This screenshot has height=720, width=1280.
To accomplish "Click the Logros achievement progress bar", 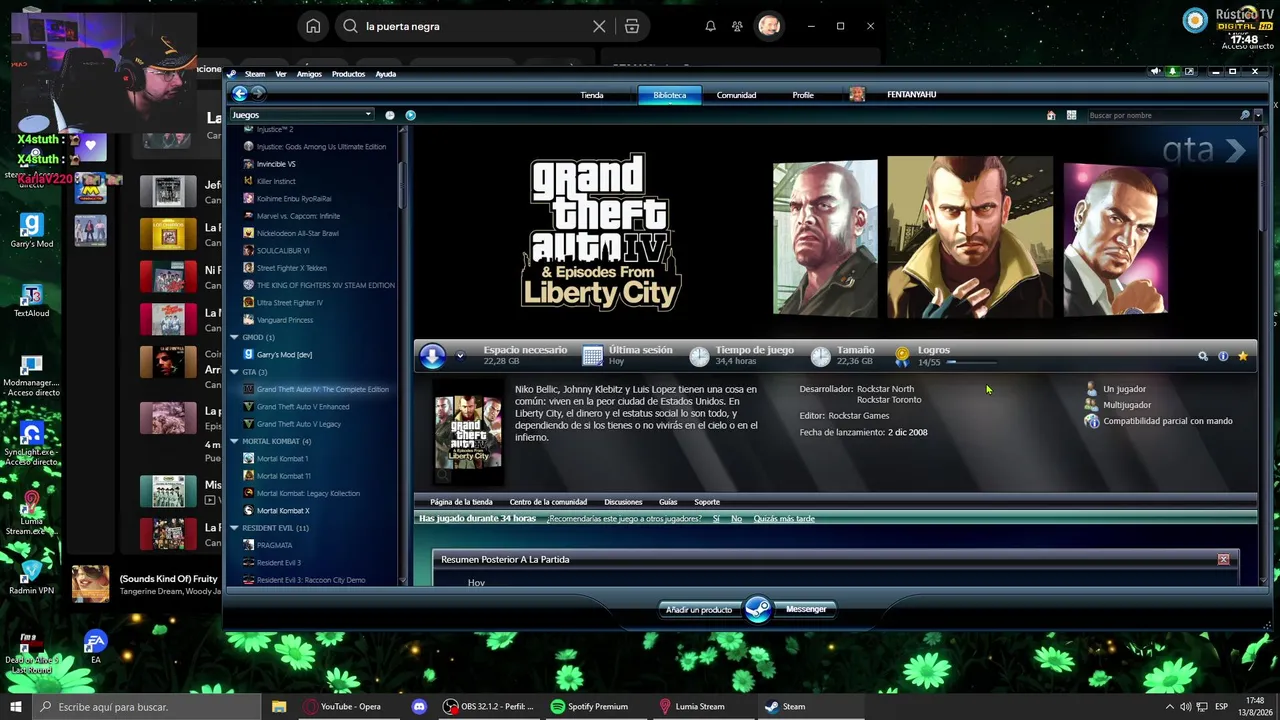I will point(971,362).
